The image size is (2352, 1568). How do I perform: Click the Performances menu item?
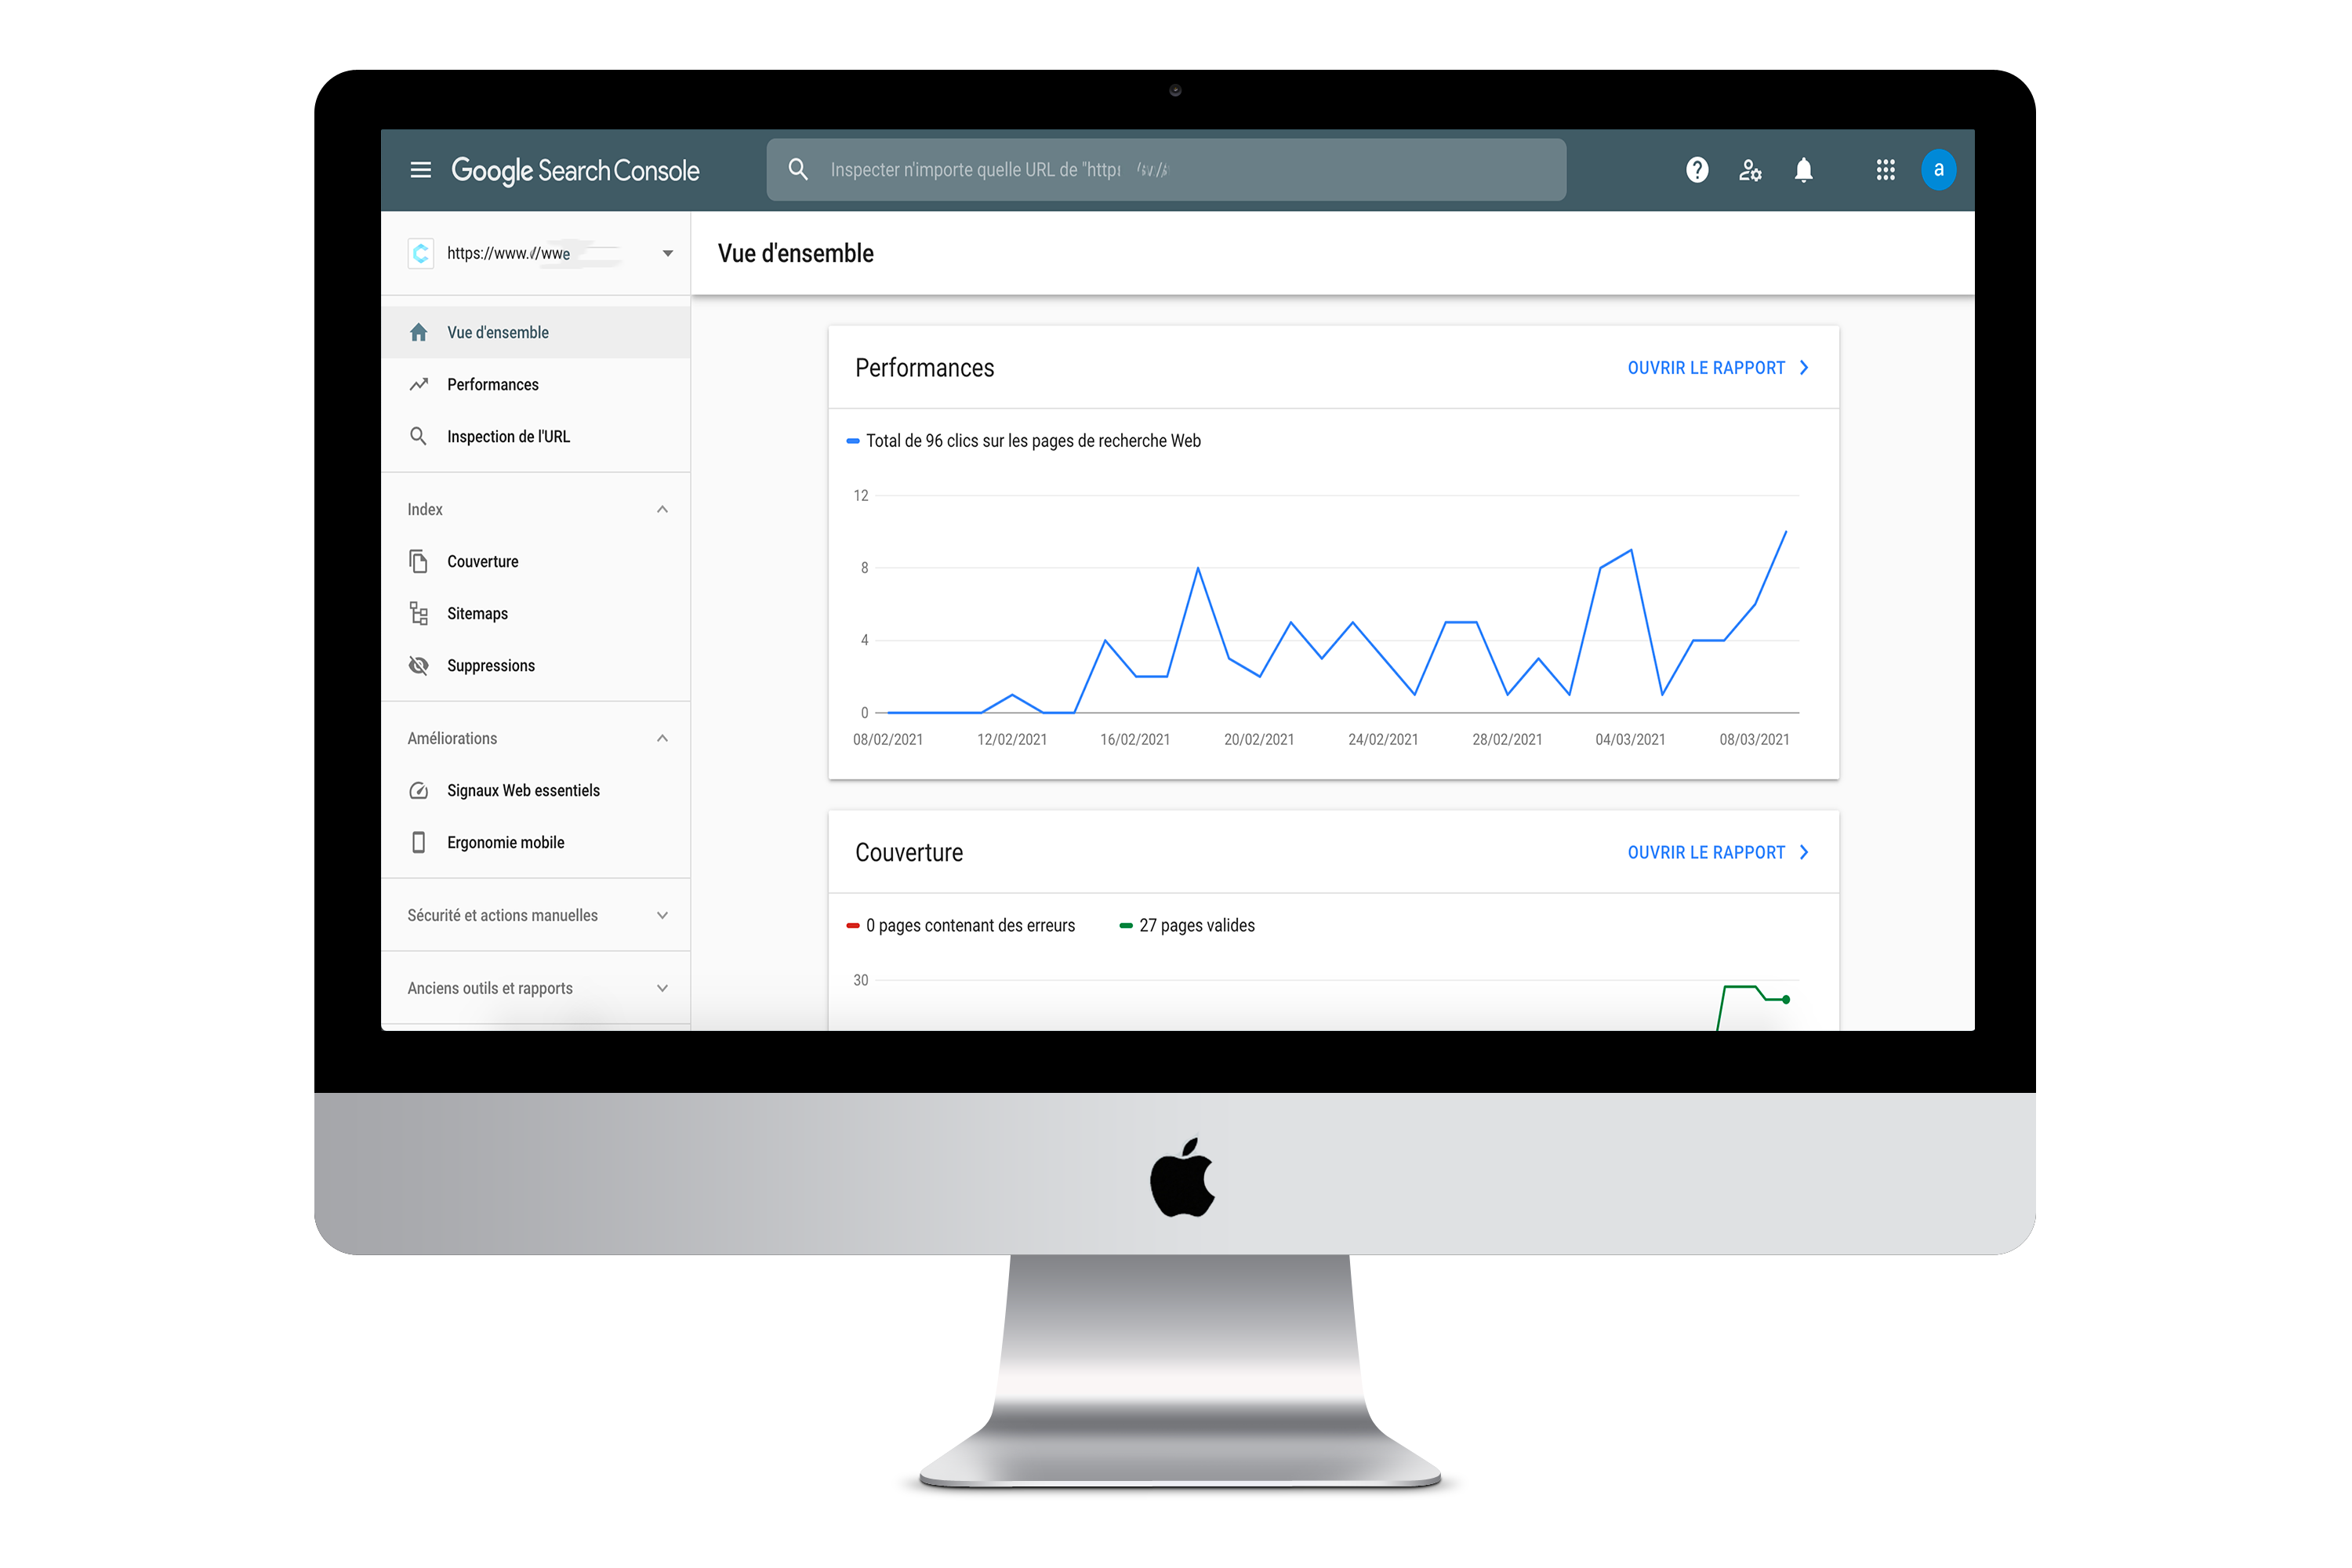click(492, 383)
